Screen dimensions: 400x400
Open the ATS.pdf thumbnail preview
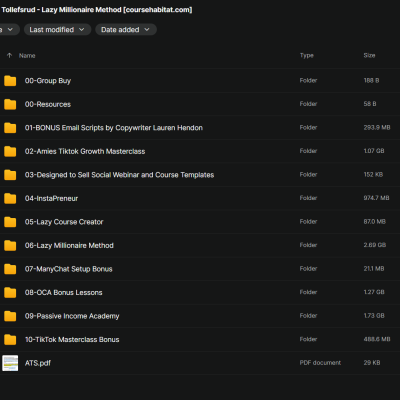10,363
